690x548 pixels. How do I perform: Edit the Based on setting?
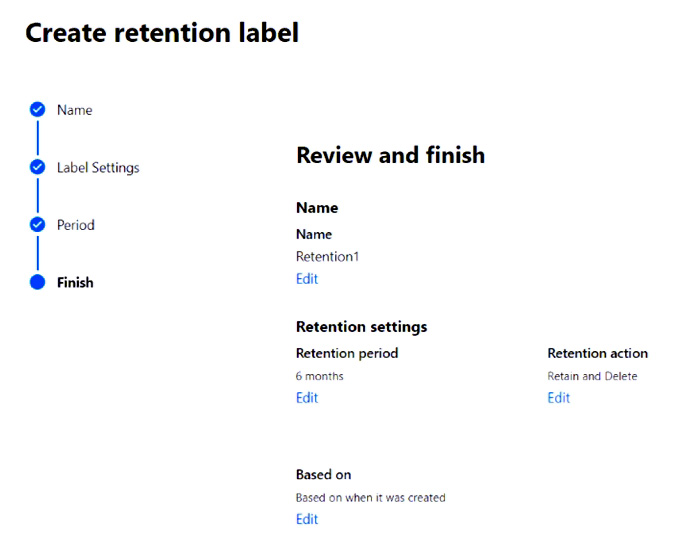pos(307,519)
